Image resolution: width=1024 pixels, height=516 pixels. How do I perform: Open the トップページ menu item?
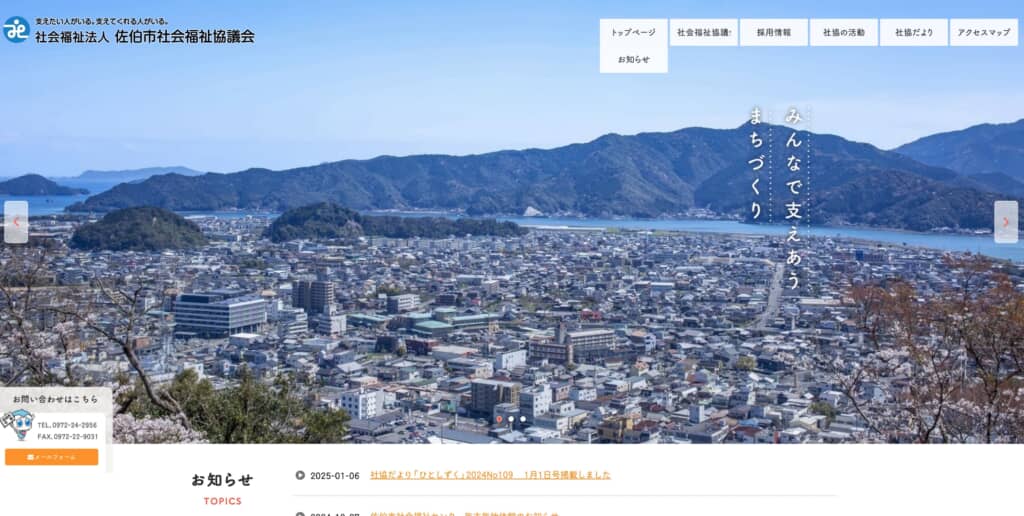point(633,32)
